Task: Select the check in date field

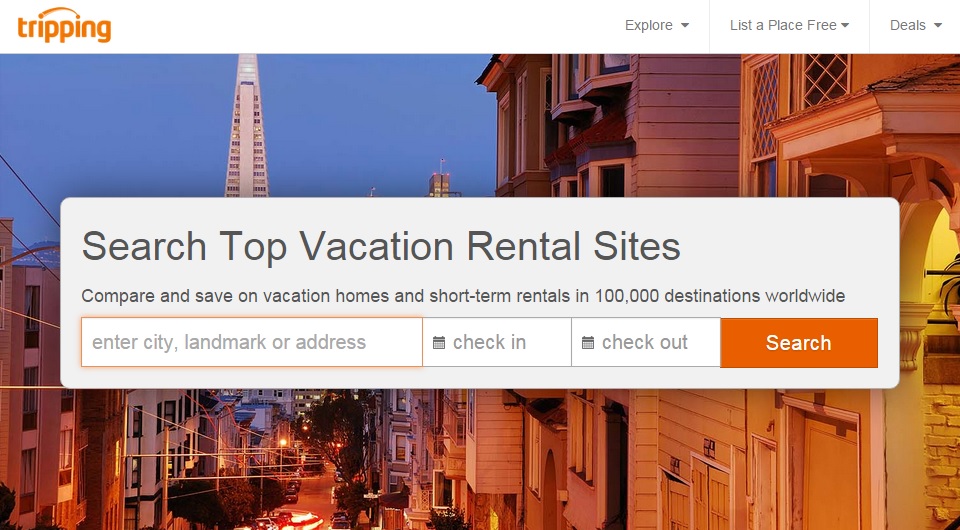Action: click(497, 342)
